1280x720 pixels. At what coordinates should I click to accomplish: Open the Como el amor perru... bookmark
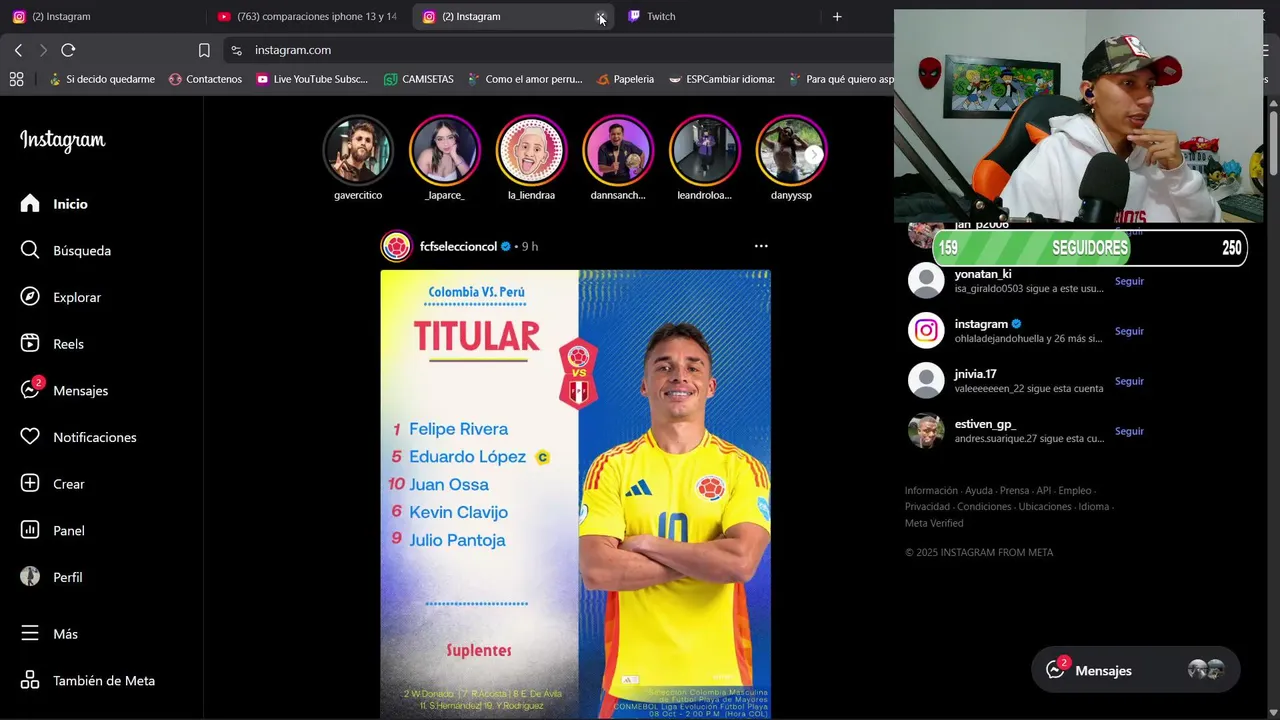coord(525,79)
